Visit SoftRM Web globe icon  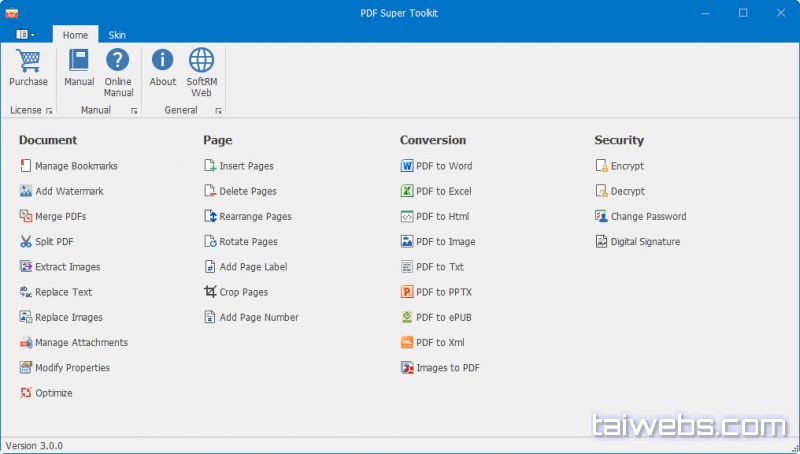pos(201,60)
